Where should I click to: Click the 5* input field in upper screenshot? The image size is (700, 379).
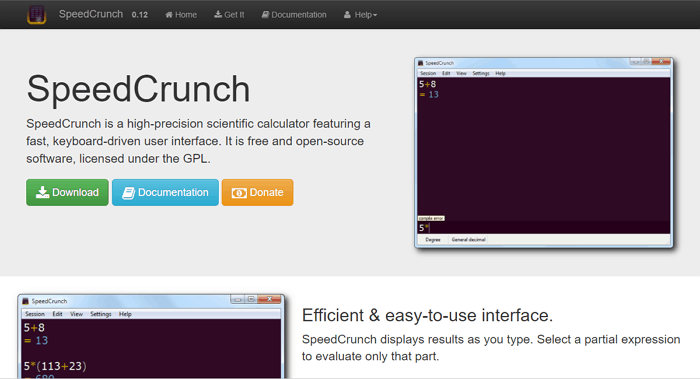(x=543, y=228)
